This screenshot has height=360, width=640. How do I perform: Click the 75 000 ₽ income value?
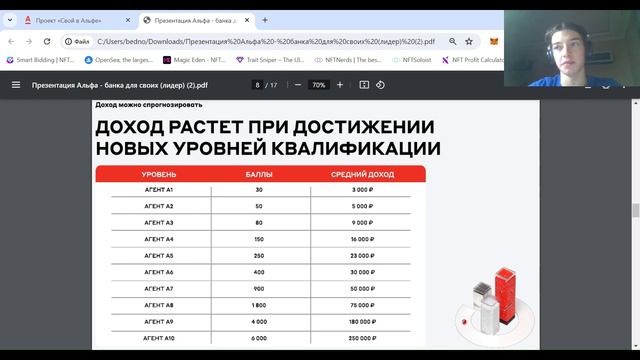(362, 305)
